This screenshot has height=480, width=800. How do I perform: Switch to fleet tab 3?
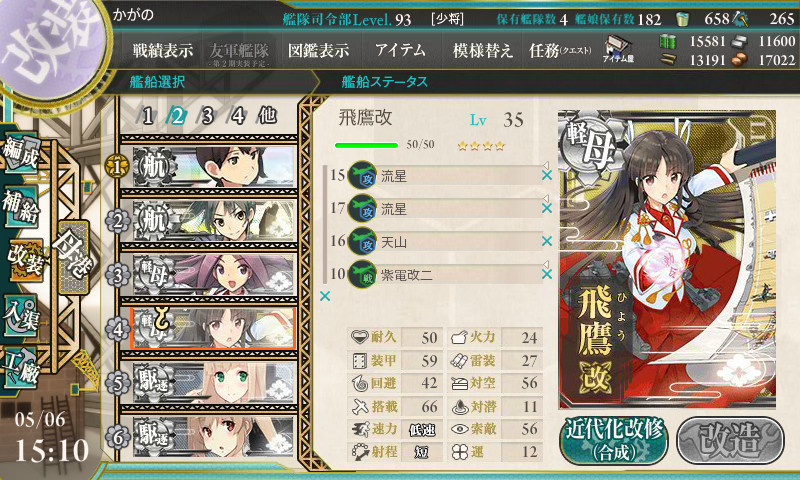coord(207,116)
